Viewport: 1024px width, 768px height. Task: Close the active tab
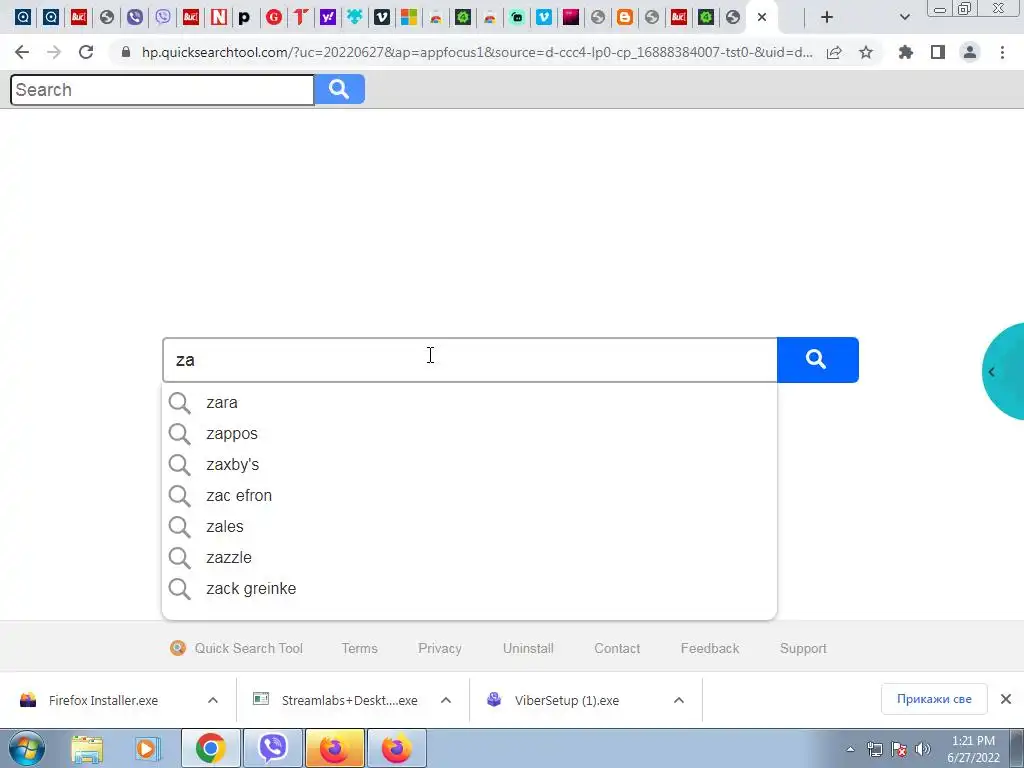tap(761, 18)
